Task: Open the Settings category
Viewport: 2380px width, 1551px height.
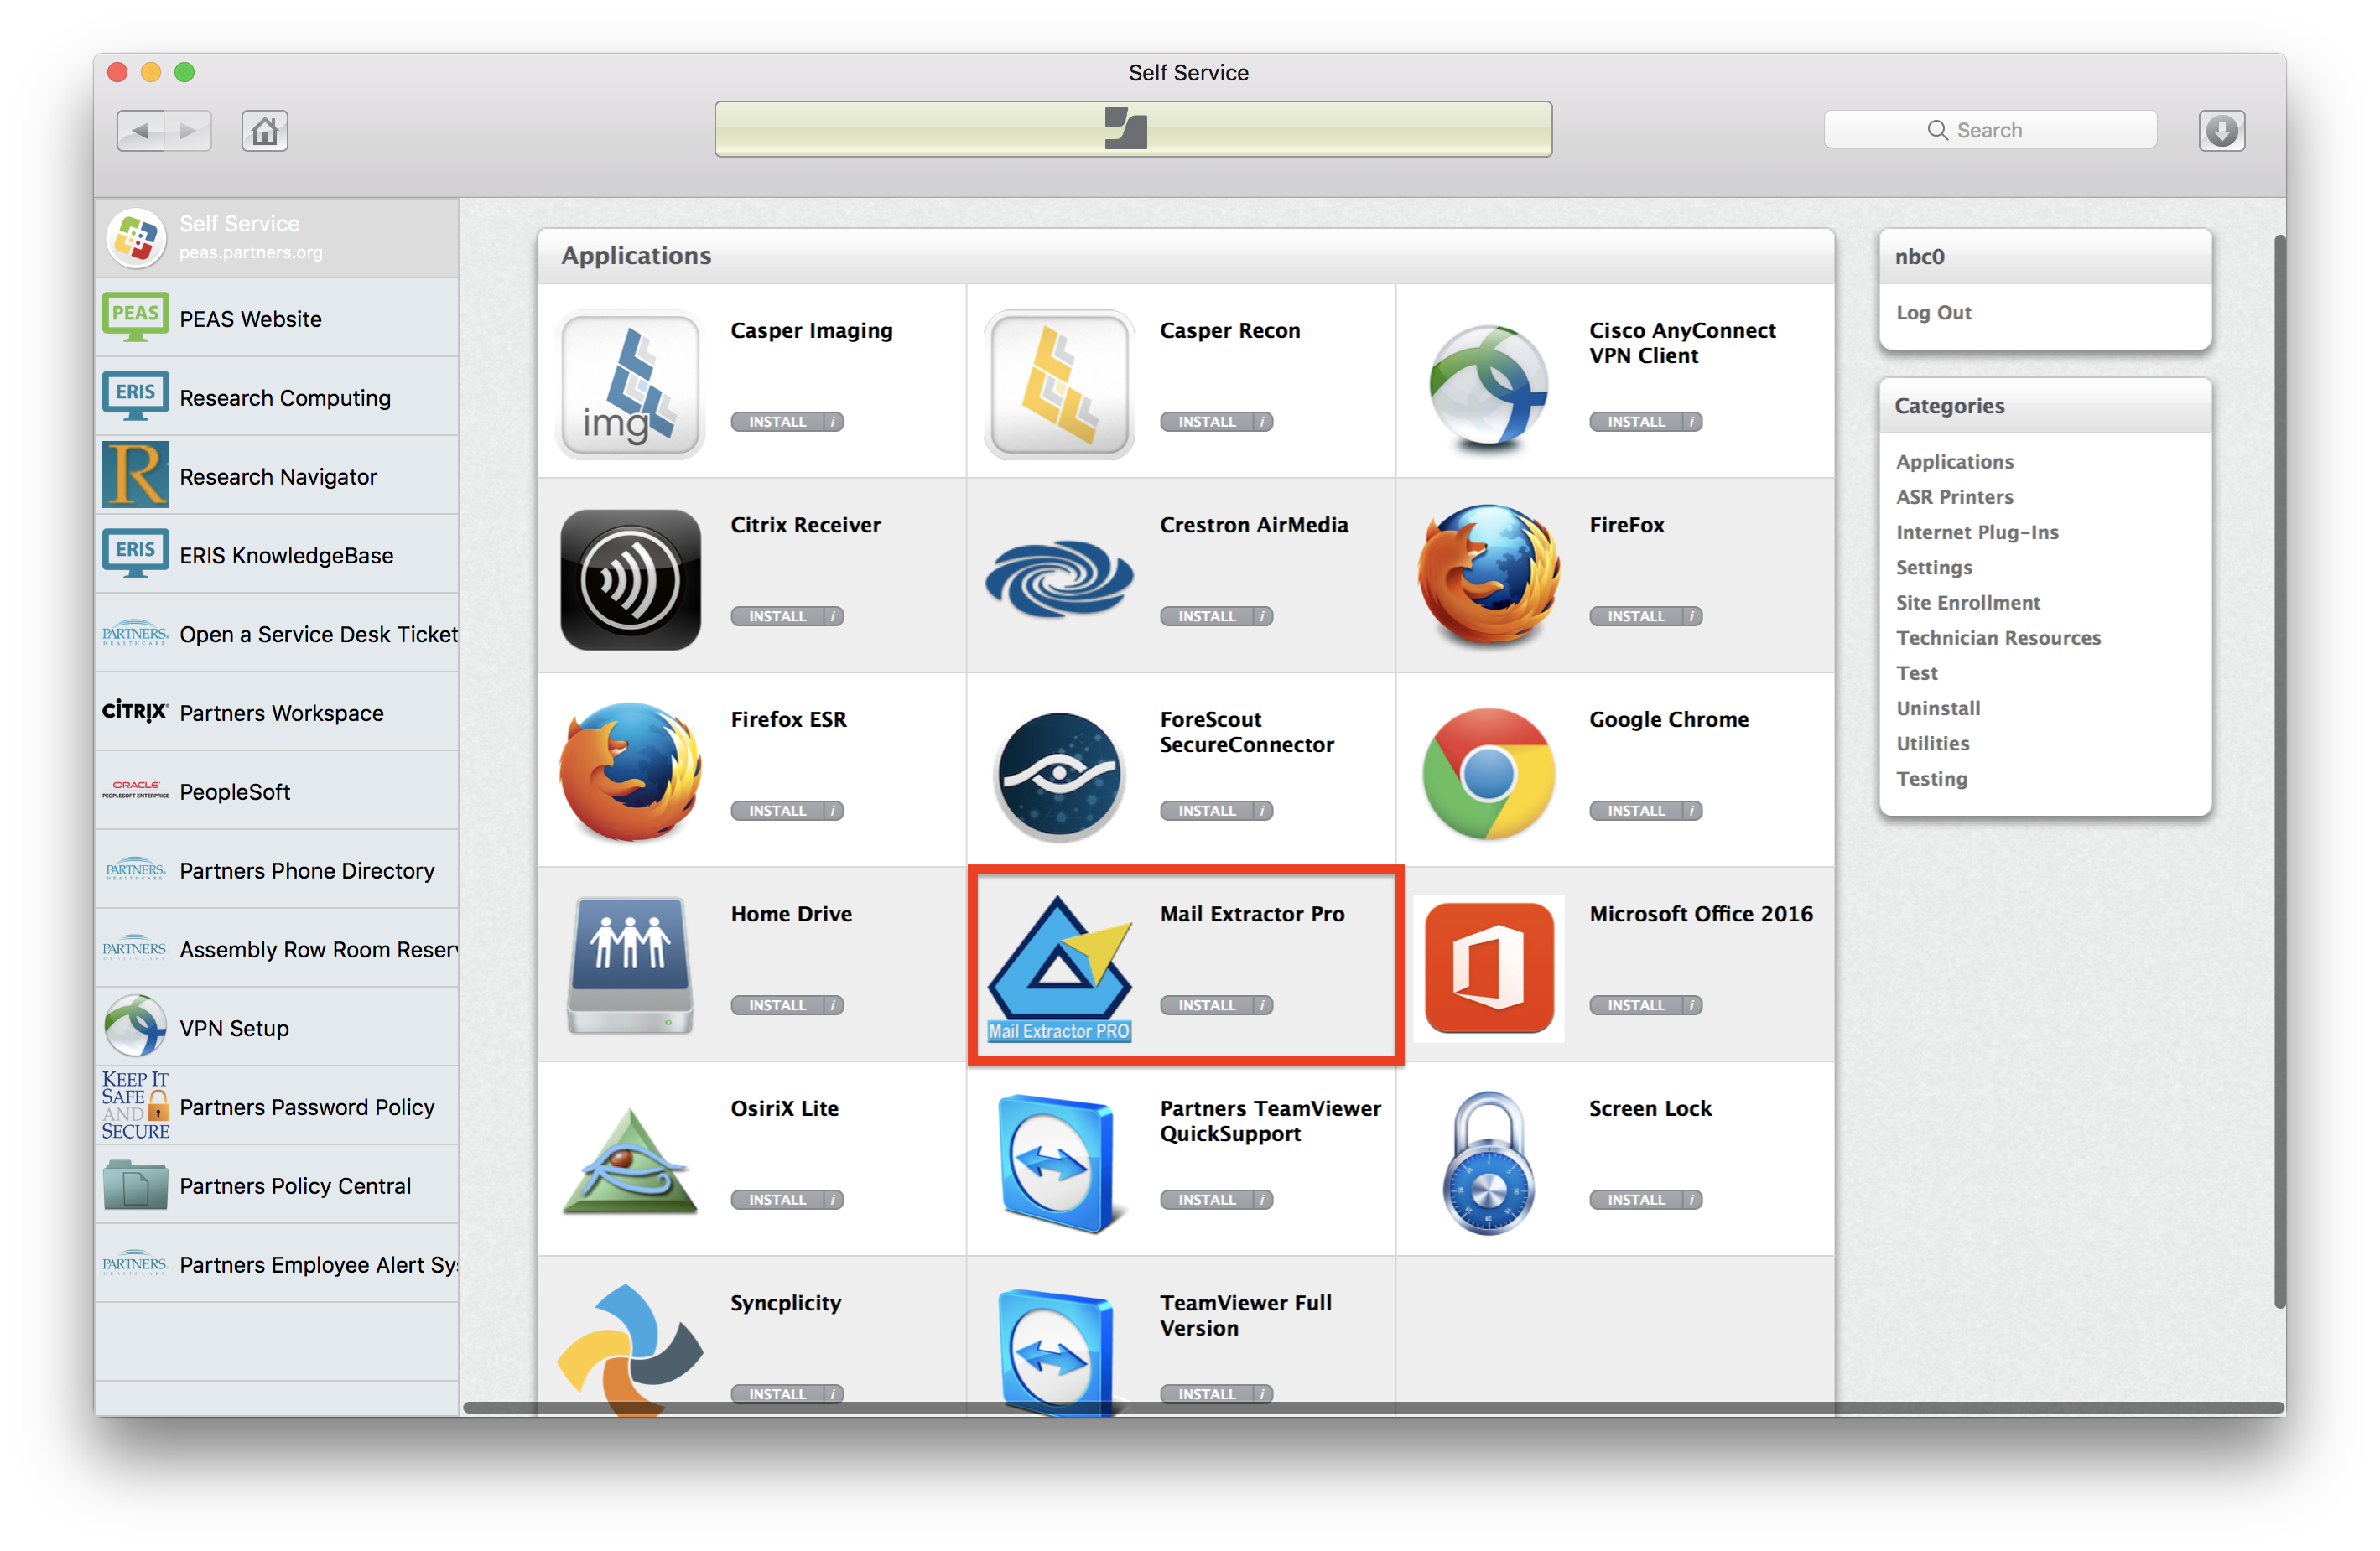Action: click(x=1934, y=567)
